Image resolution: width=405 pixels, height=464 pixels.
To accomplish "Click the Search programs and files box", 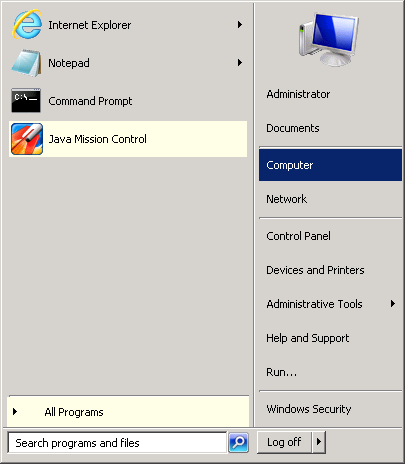I will point(117,443).
